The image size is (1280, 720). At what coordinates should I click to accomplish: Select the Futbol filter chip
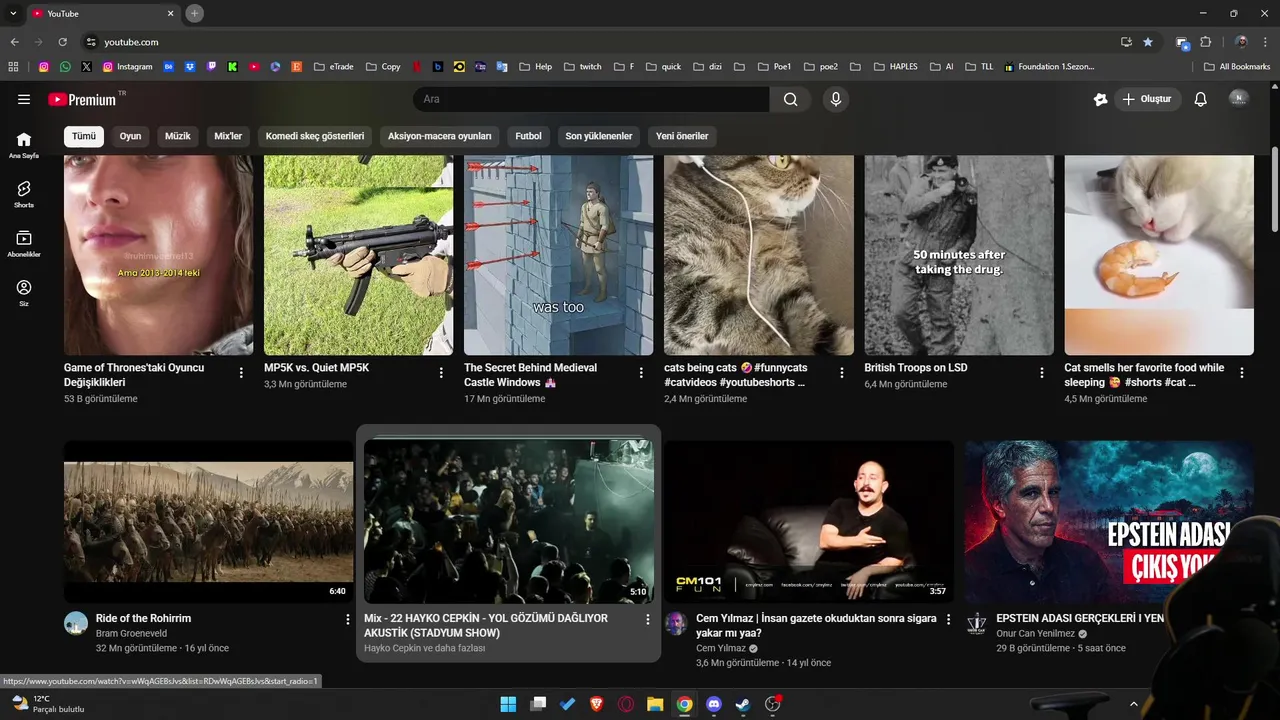(529, 136)
